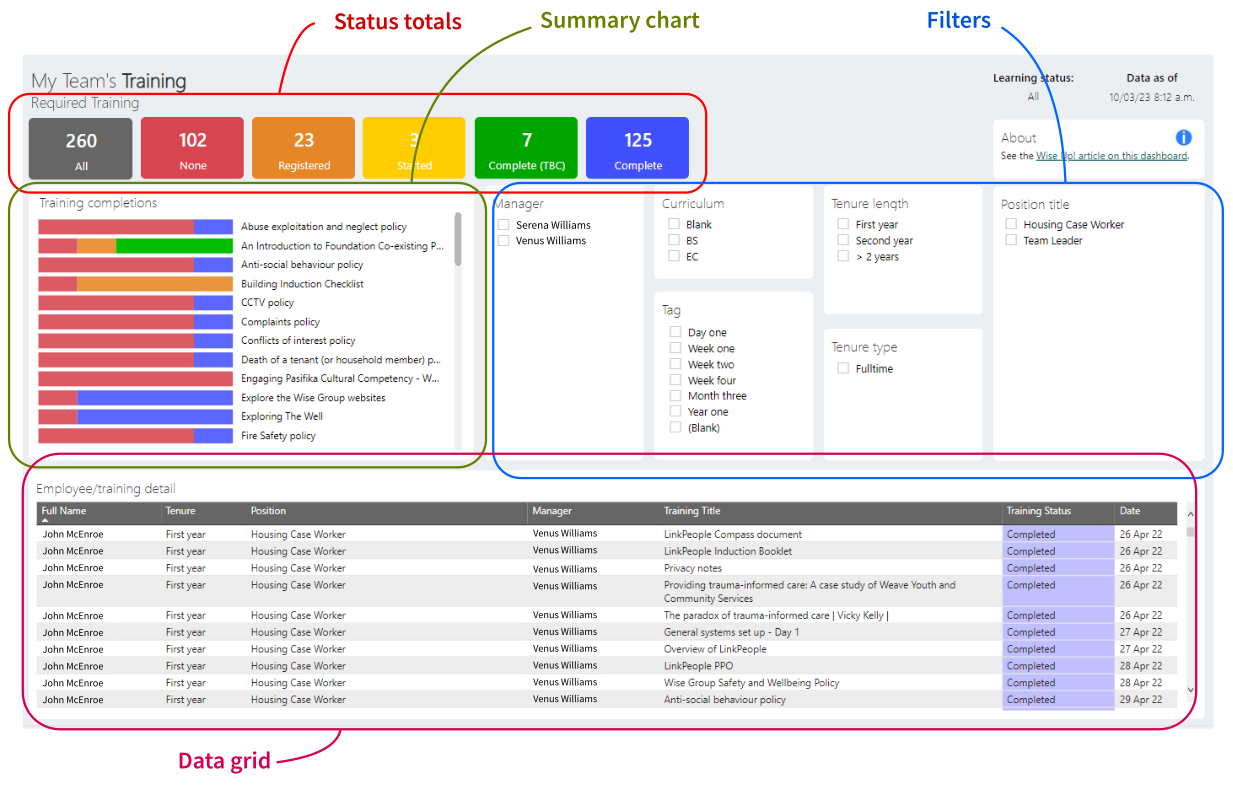Click up arrow on data grid scrollbar
This screenshot has width=1233, height=789.
(1190, 515)
